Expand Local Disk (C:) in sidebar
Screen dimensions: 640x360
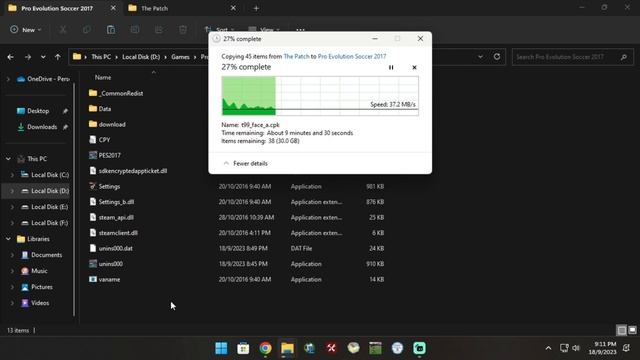[x=12, y=175]
